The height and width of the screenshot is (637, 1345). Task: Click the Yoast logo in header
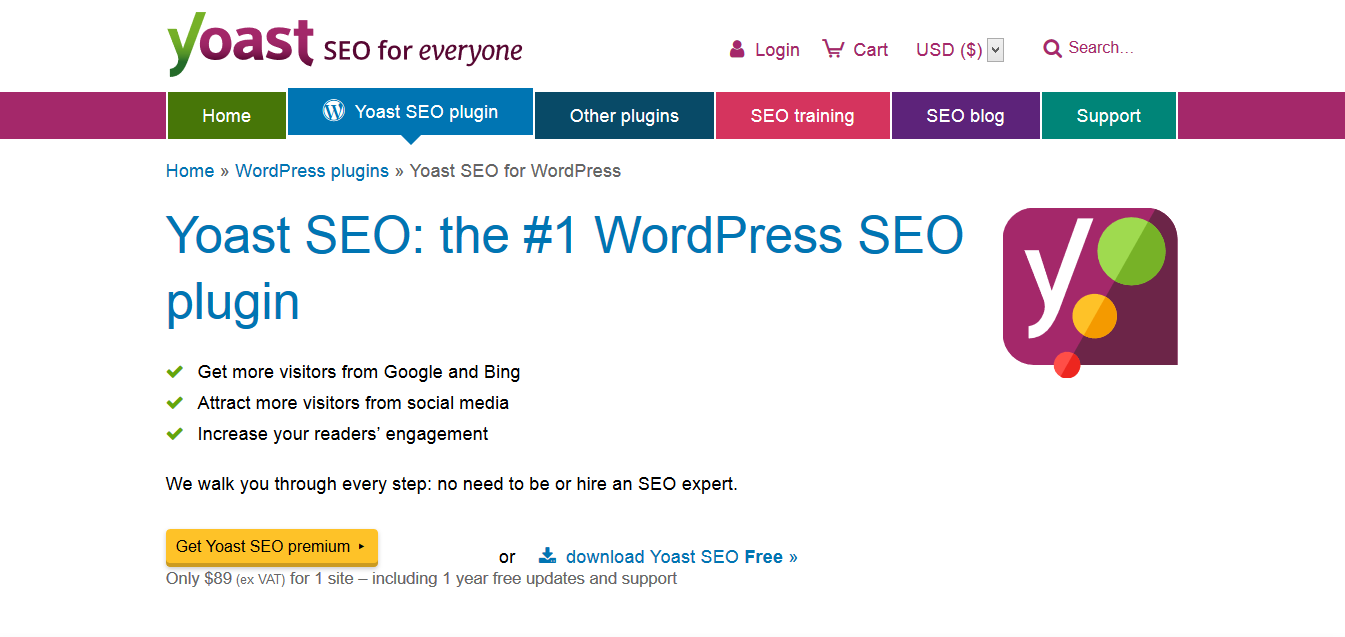coord(344,45)
